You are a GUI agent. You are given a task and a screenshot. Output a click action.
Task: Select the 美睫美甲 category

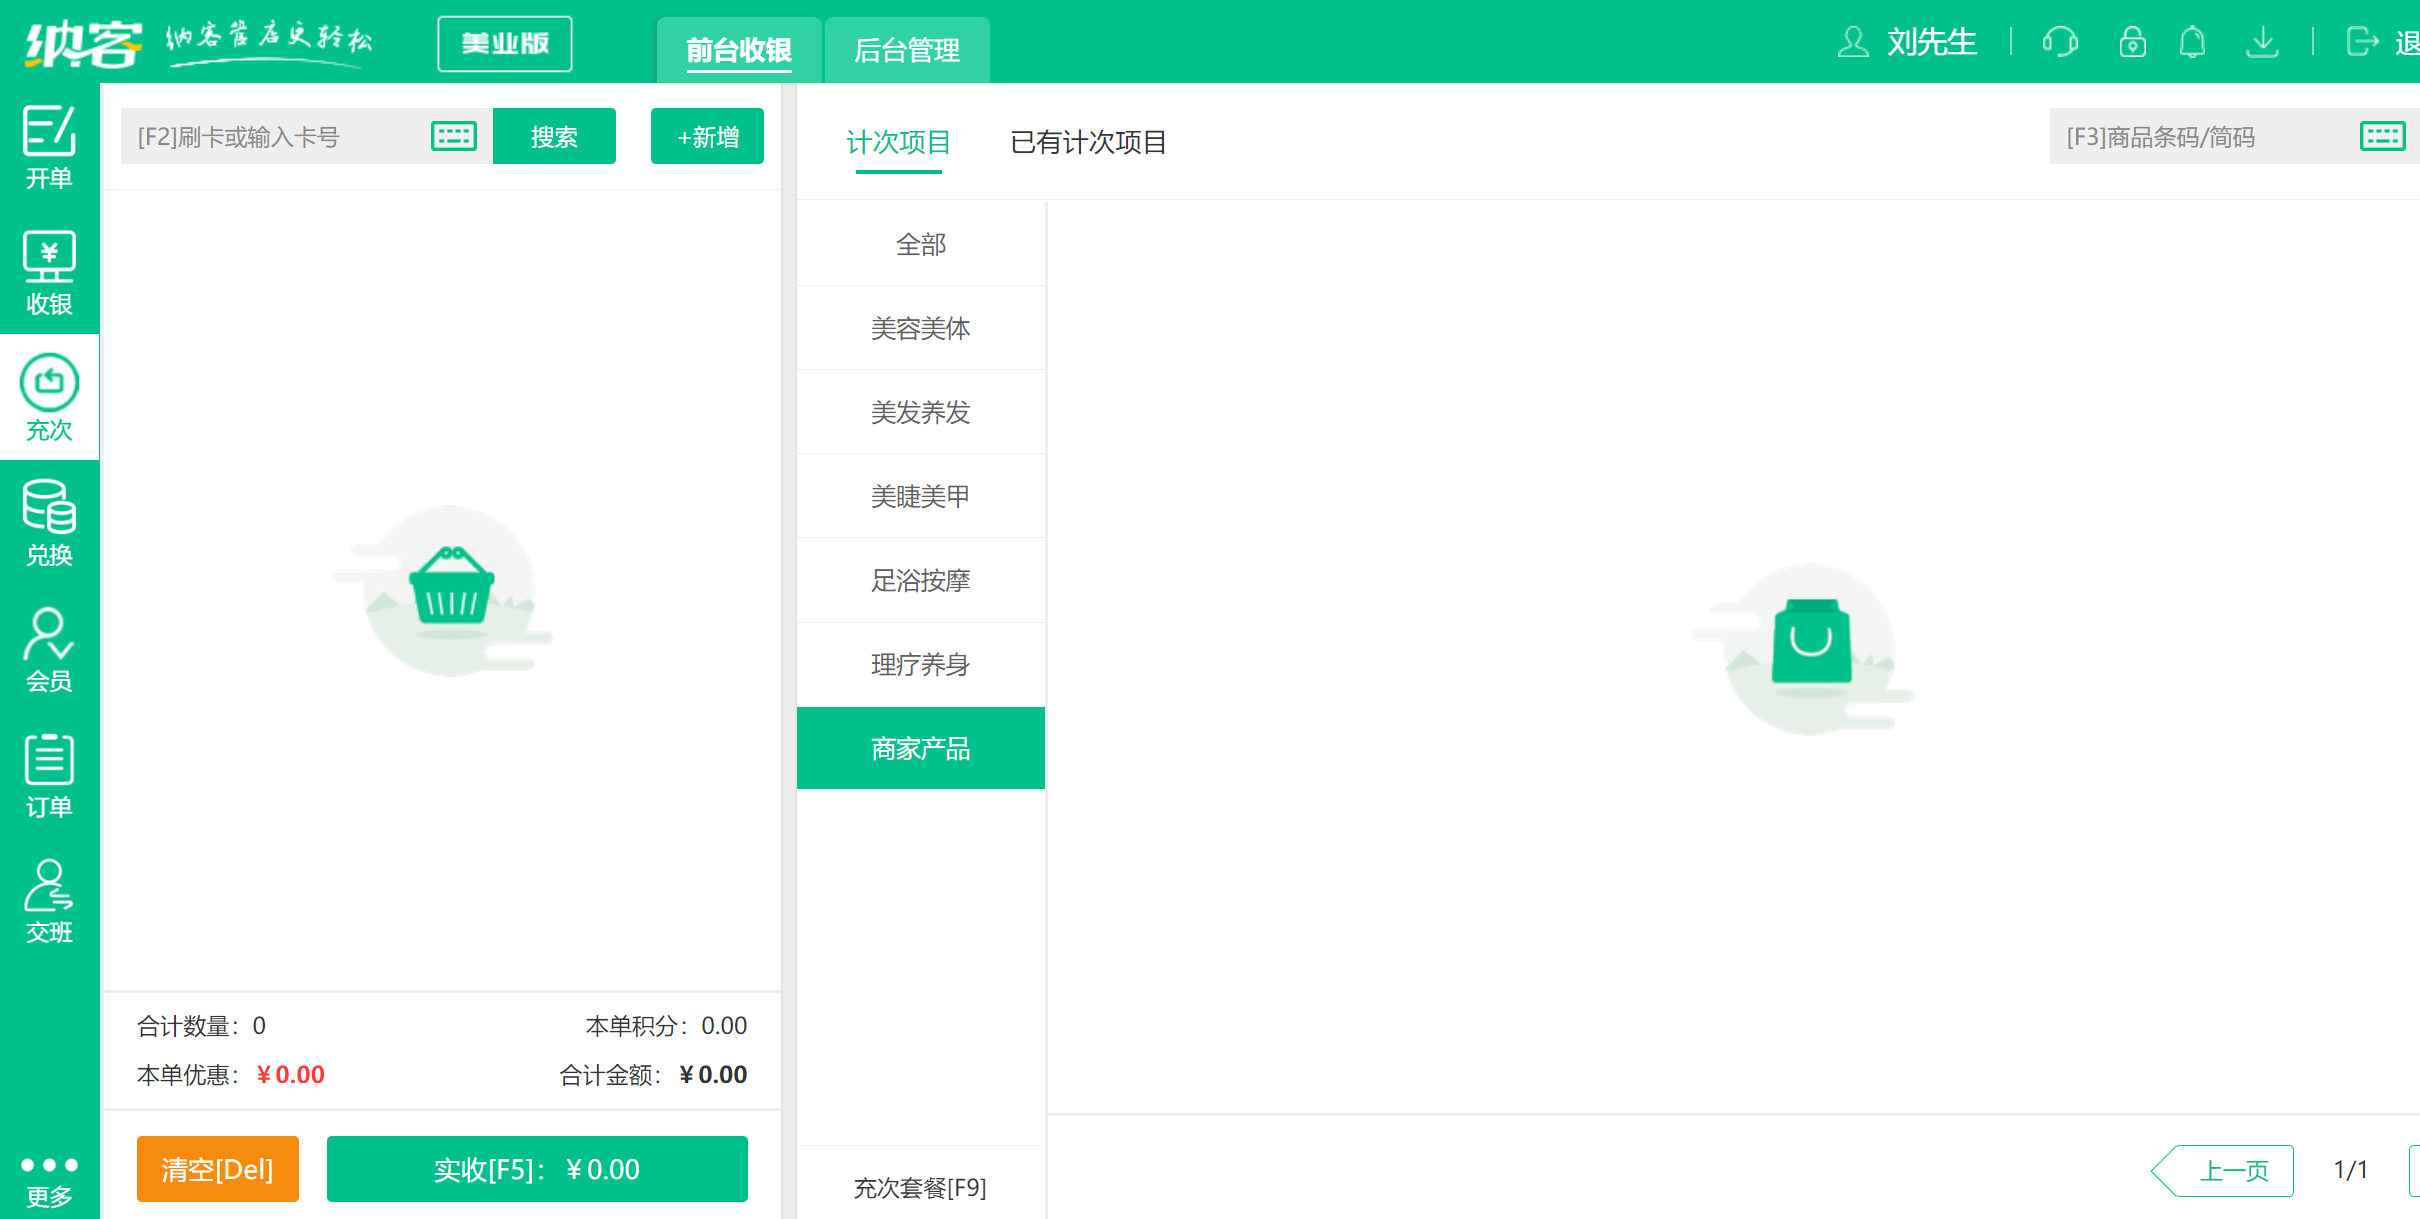tap(920, 495)
